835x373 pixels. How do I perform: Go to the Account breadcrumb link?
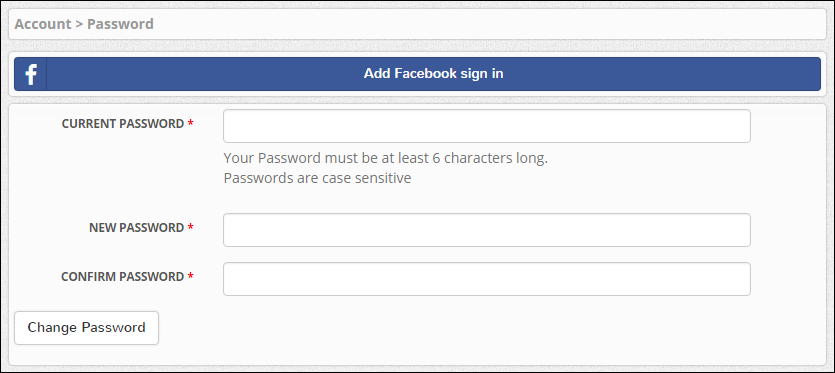pos(43,24)
